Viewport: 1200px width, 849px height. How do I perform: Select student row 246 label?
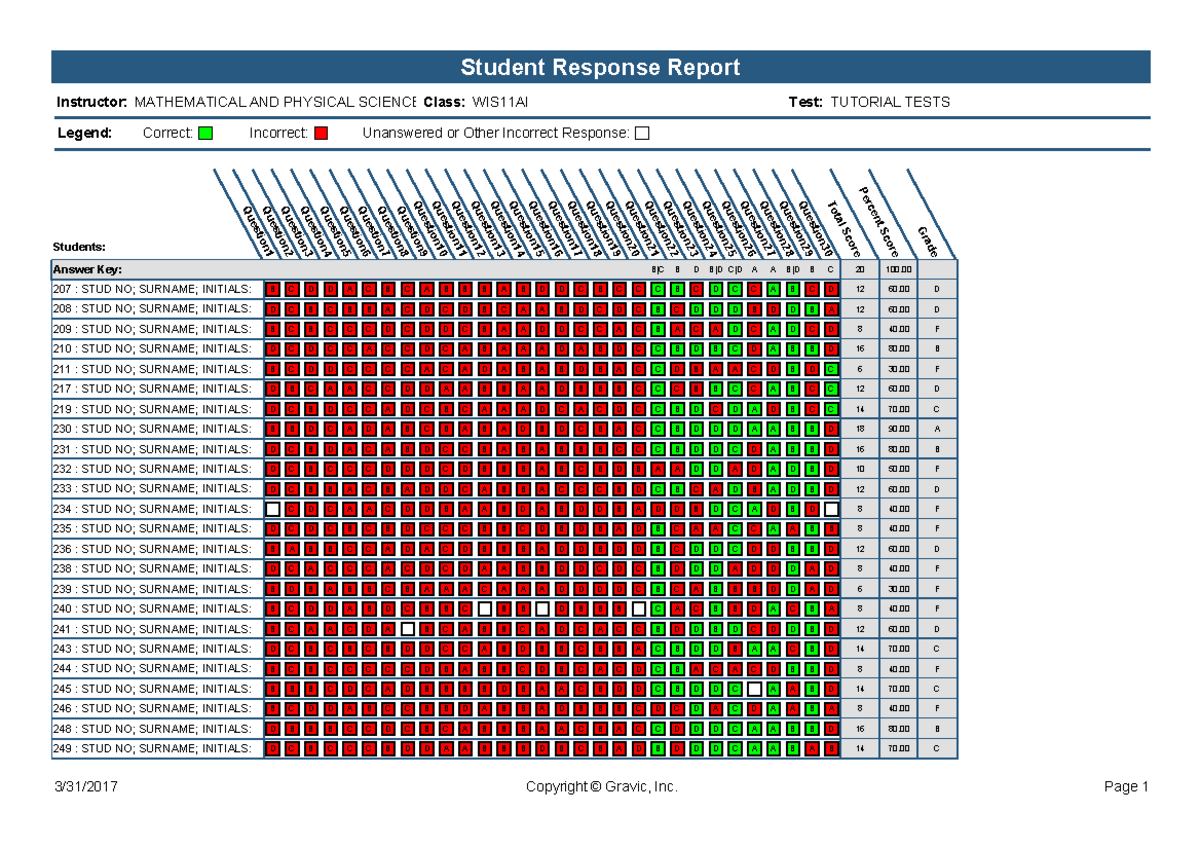tap(152, 709)
